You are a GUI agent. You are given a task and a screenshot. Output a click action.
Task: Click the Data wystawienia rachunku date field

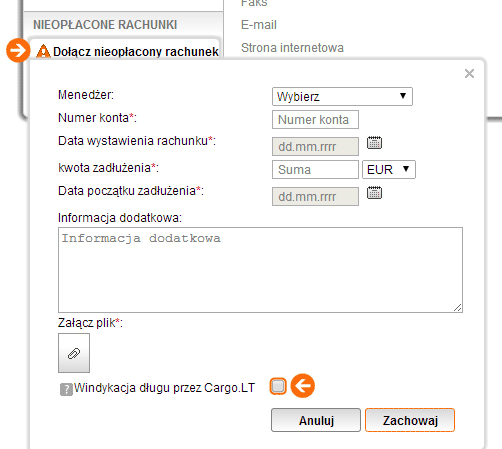pos(315,147)
